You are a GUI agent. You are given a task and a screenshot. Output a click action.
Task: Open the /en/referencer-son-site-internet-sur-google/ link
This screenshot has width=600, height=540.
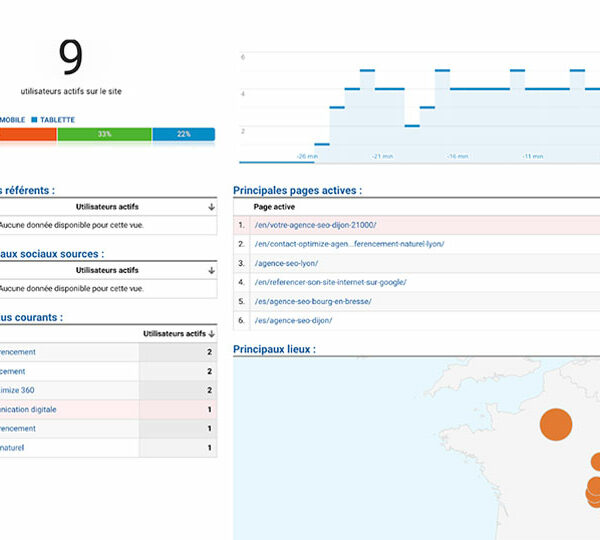pos(330,282)
